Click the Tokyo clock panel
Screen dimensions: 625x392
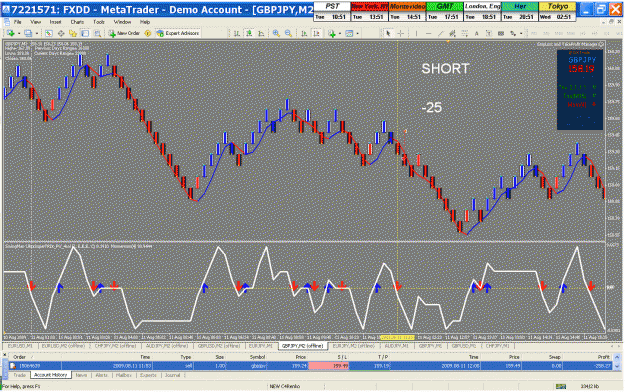click(x=558, y=12)
